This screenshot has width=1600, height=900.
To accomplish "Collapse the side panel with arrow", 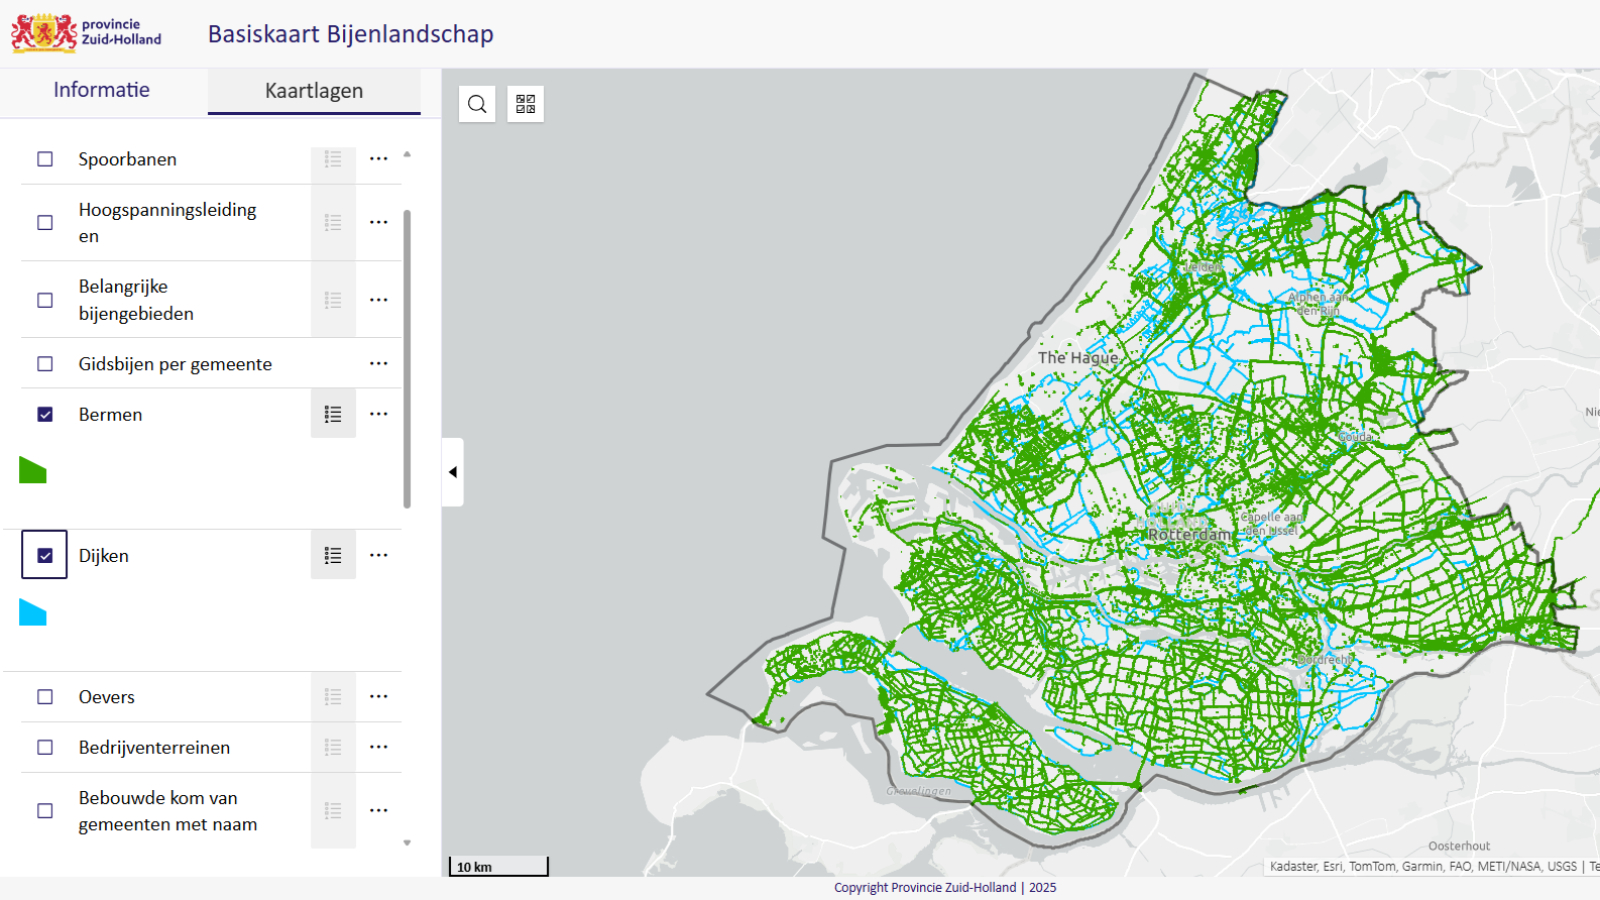I will [453, 472].
